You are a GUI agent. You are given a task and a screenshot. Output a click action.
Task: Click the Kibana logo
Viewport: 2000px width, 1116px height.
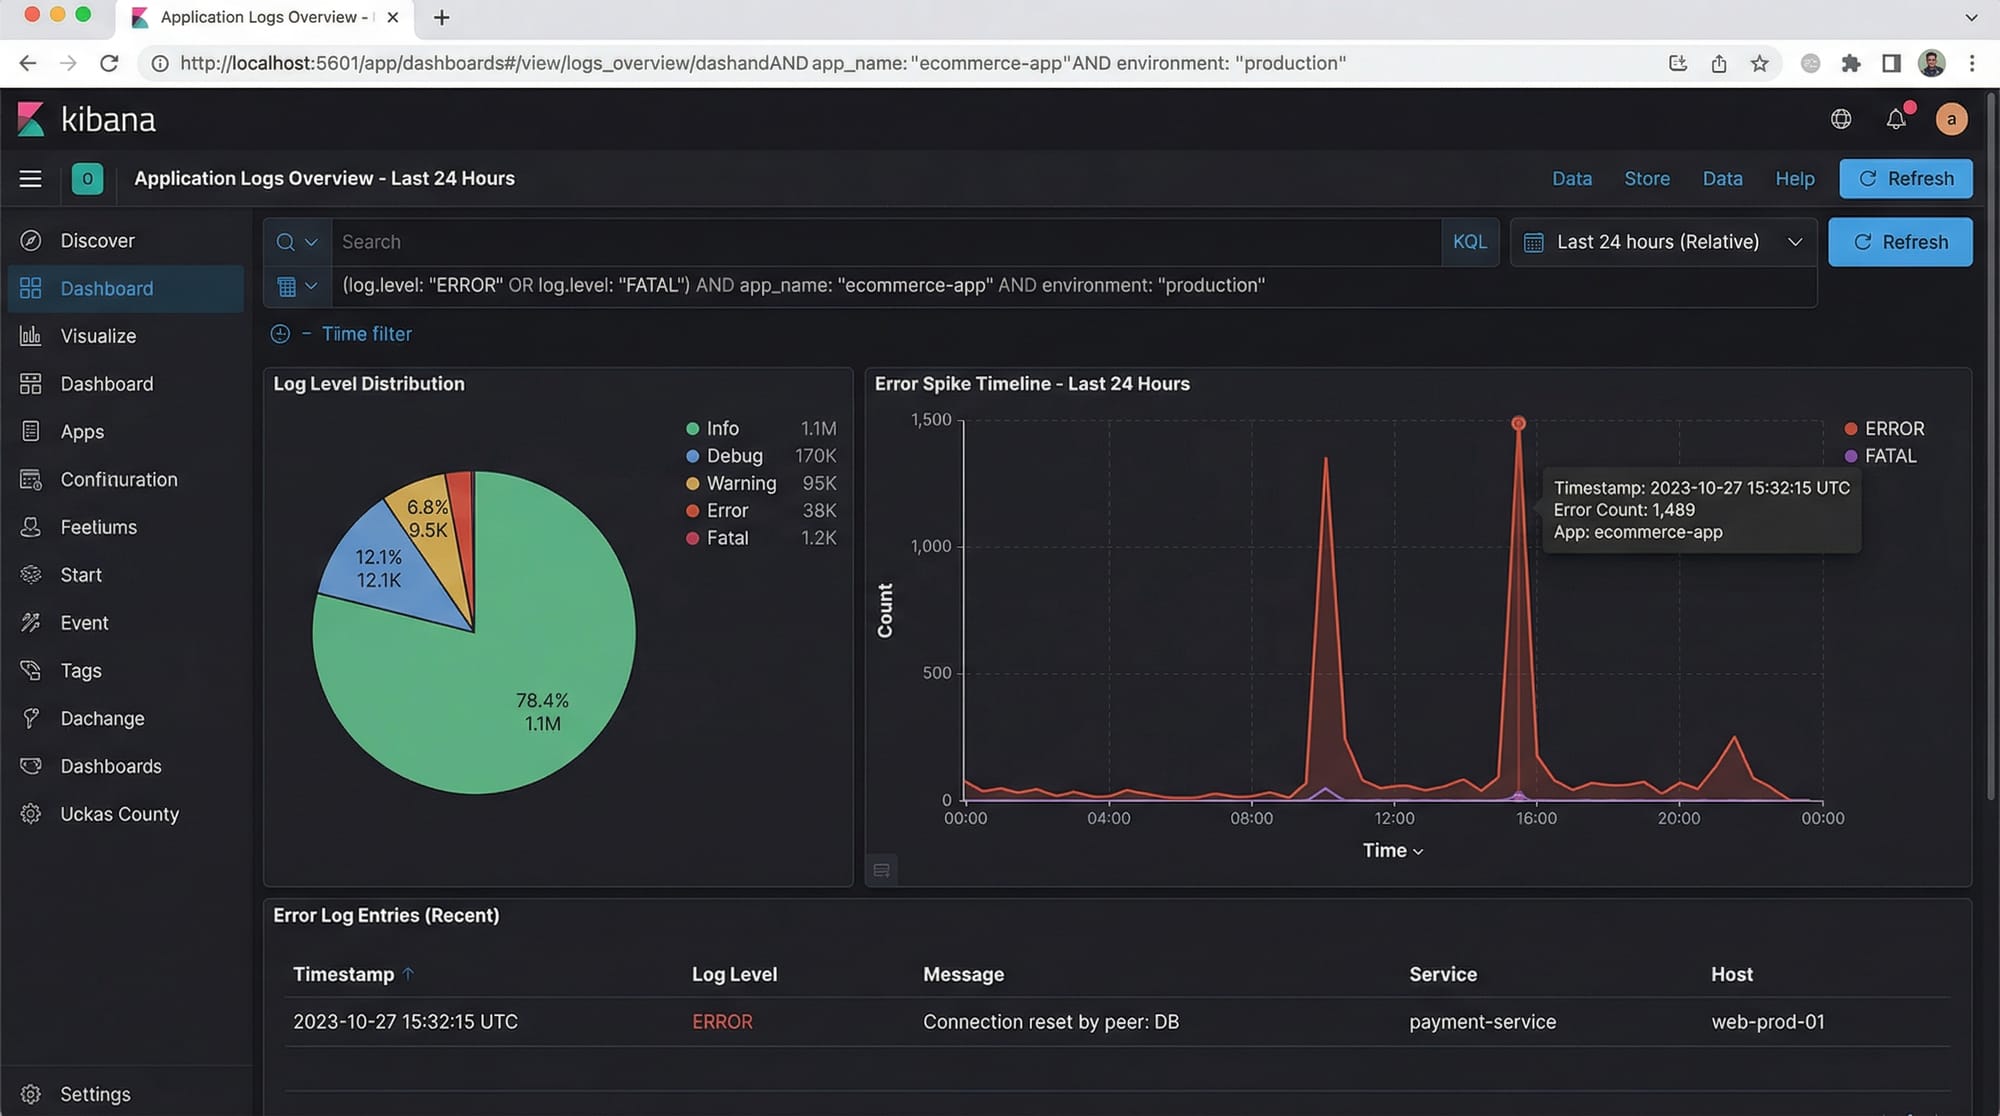pos(32,120)
